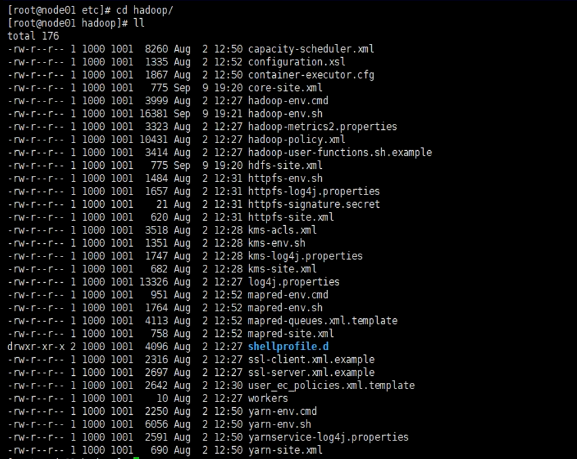Viewport: 577px width, 459px height.
Task: Select the hadoop-policy.xml file
Action: [x=297, y=140]
